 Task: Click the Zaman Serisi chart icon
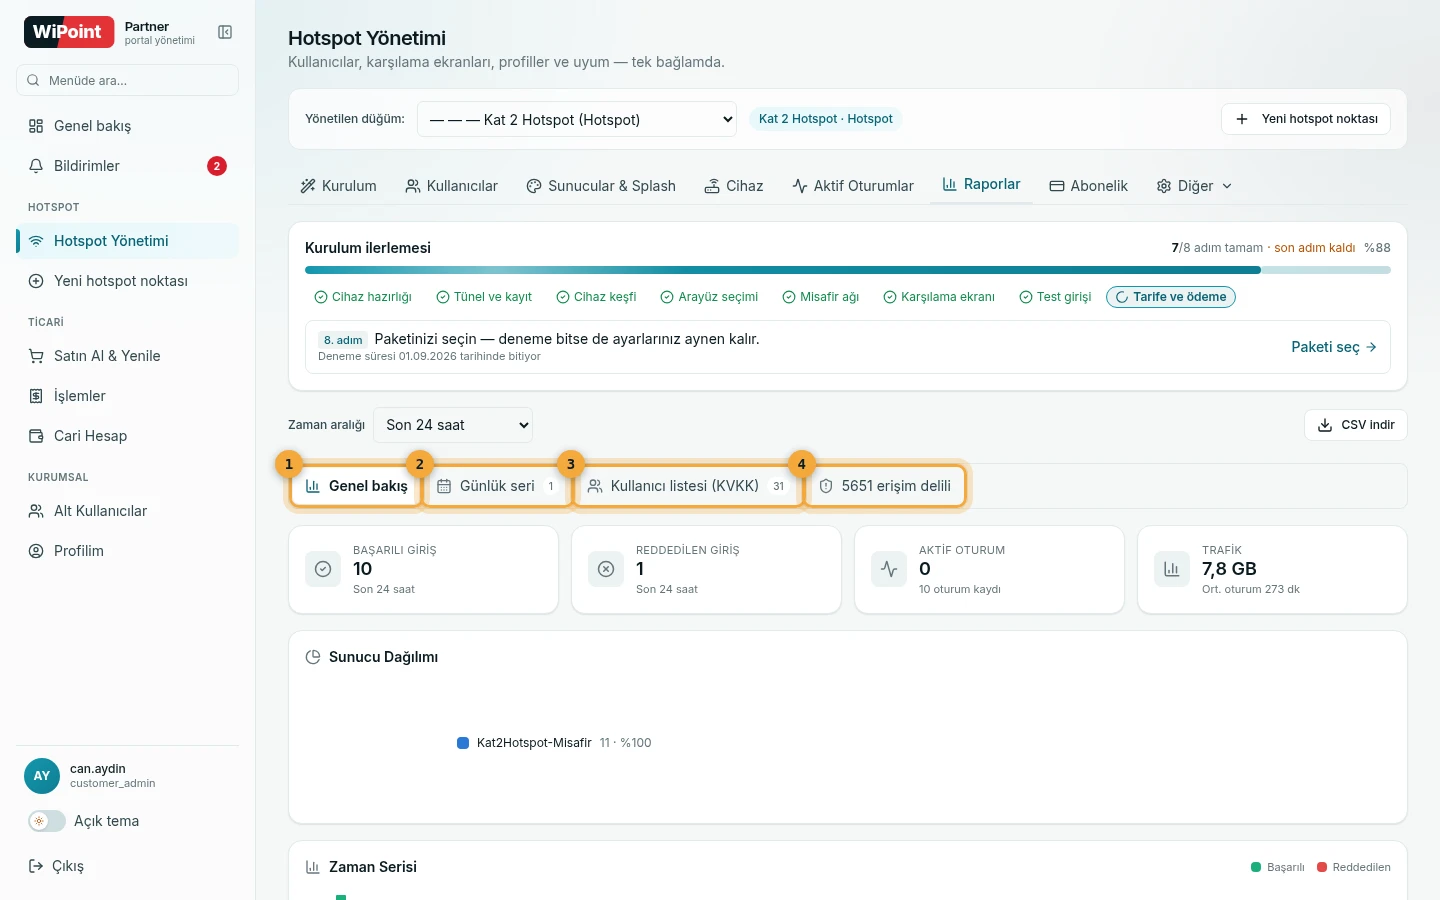pyautogui.click(x=313, y=867)
